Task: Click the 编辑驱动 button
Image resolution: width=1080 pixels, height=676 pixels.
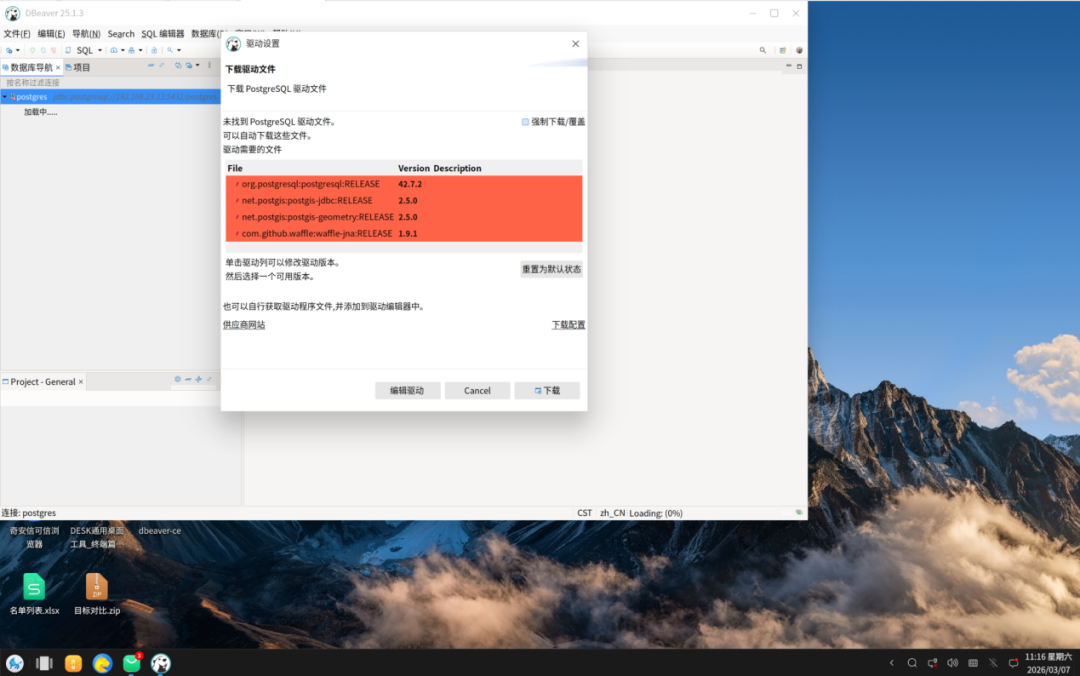Action: (x=407, y=391)
